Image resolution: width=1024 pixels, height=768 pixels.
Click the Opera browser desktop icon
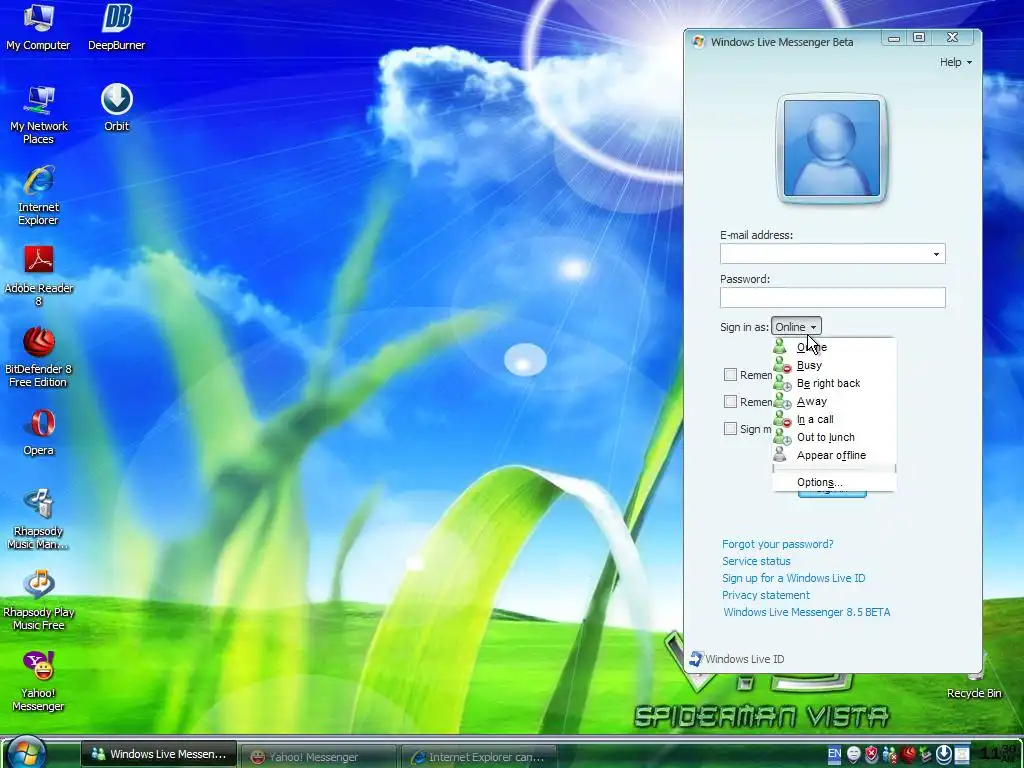[x=38, y=432]
